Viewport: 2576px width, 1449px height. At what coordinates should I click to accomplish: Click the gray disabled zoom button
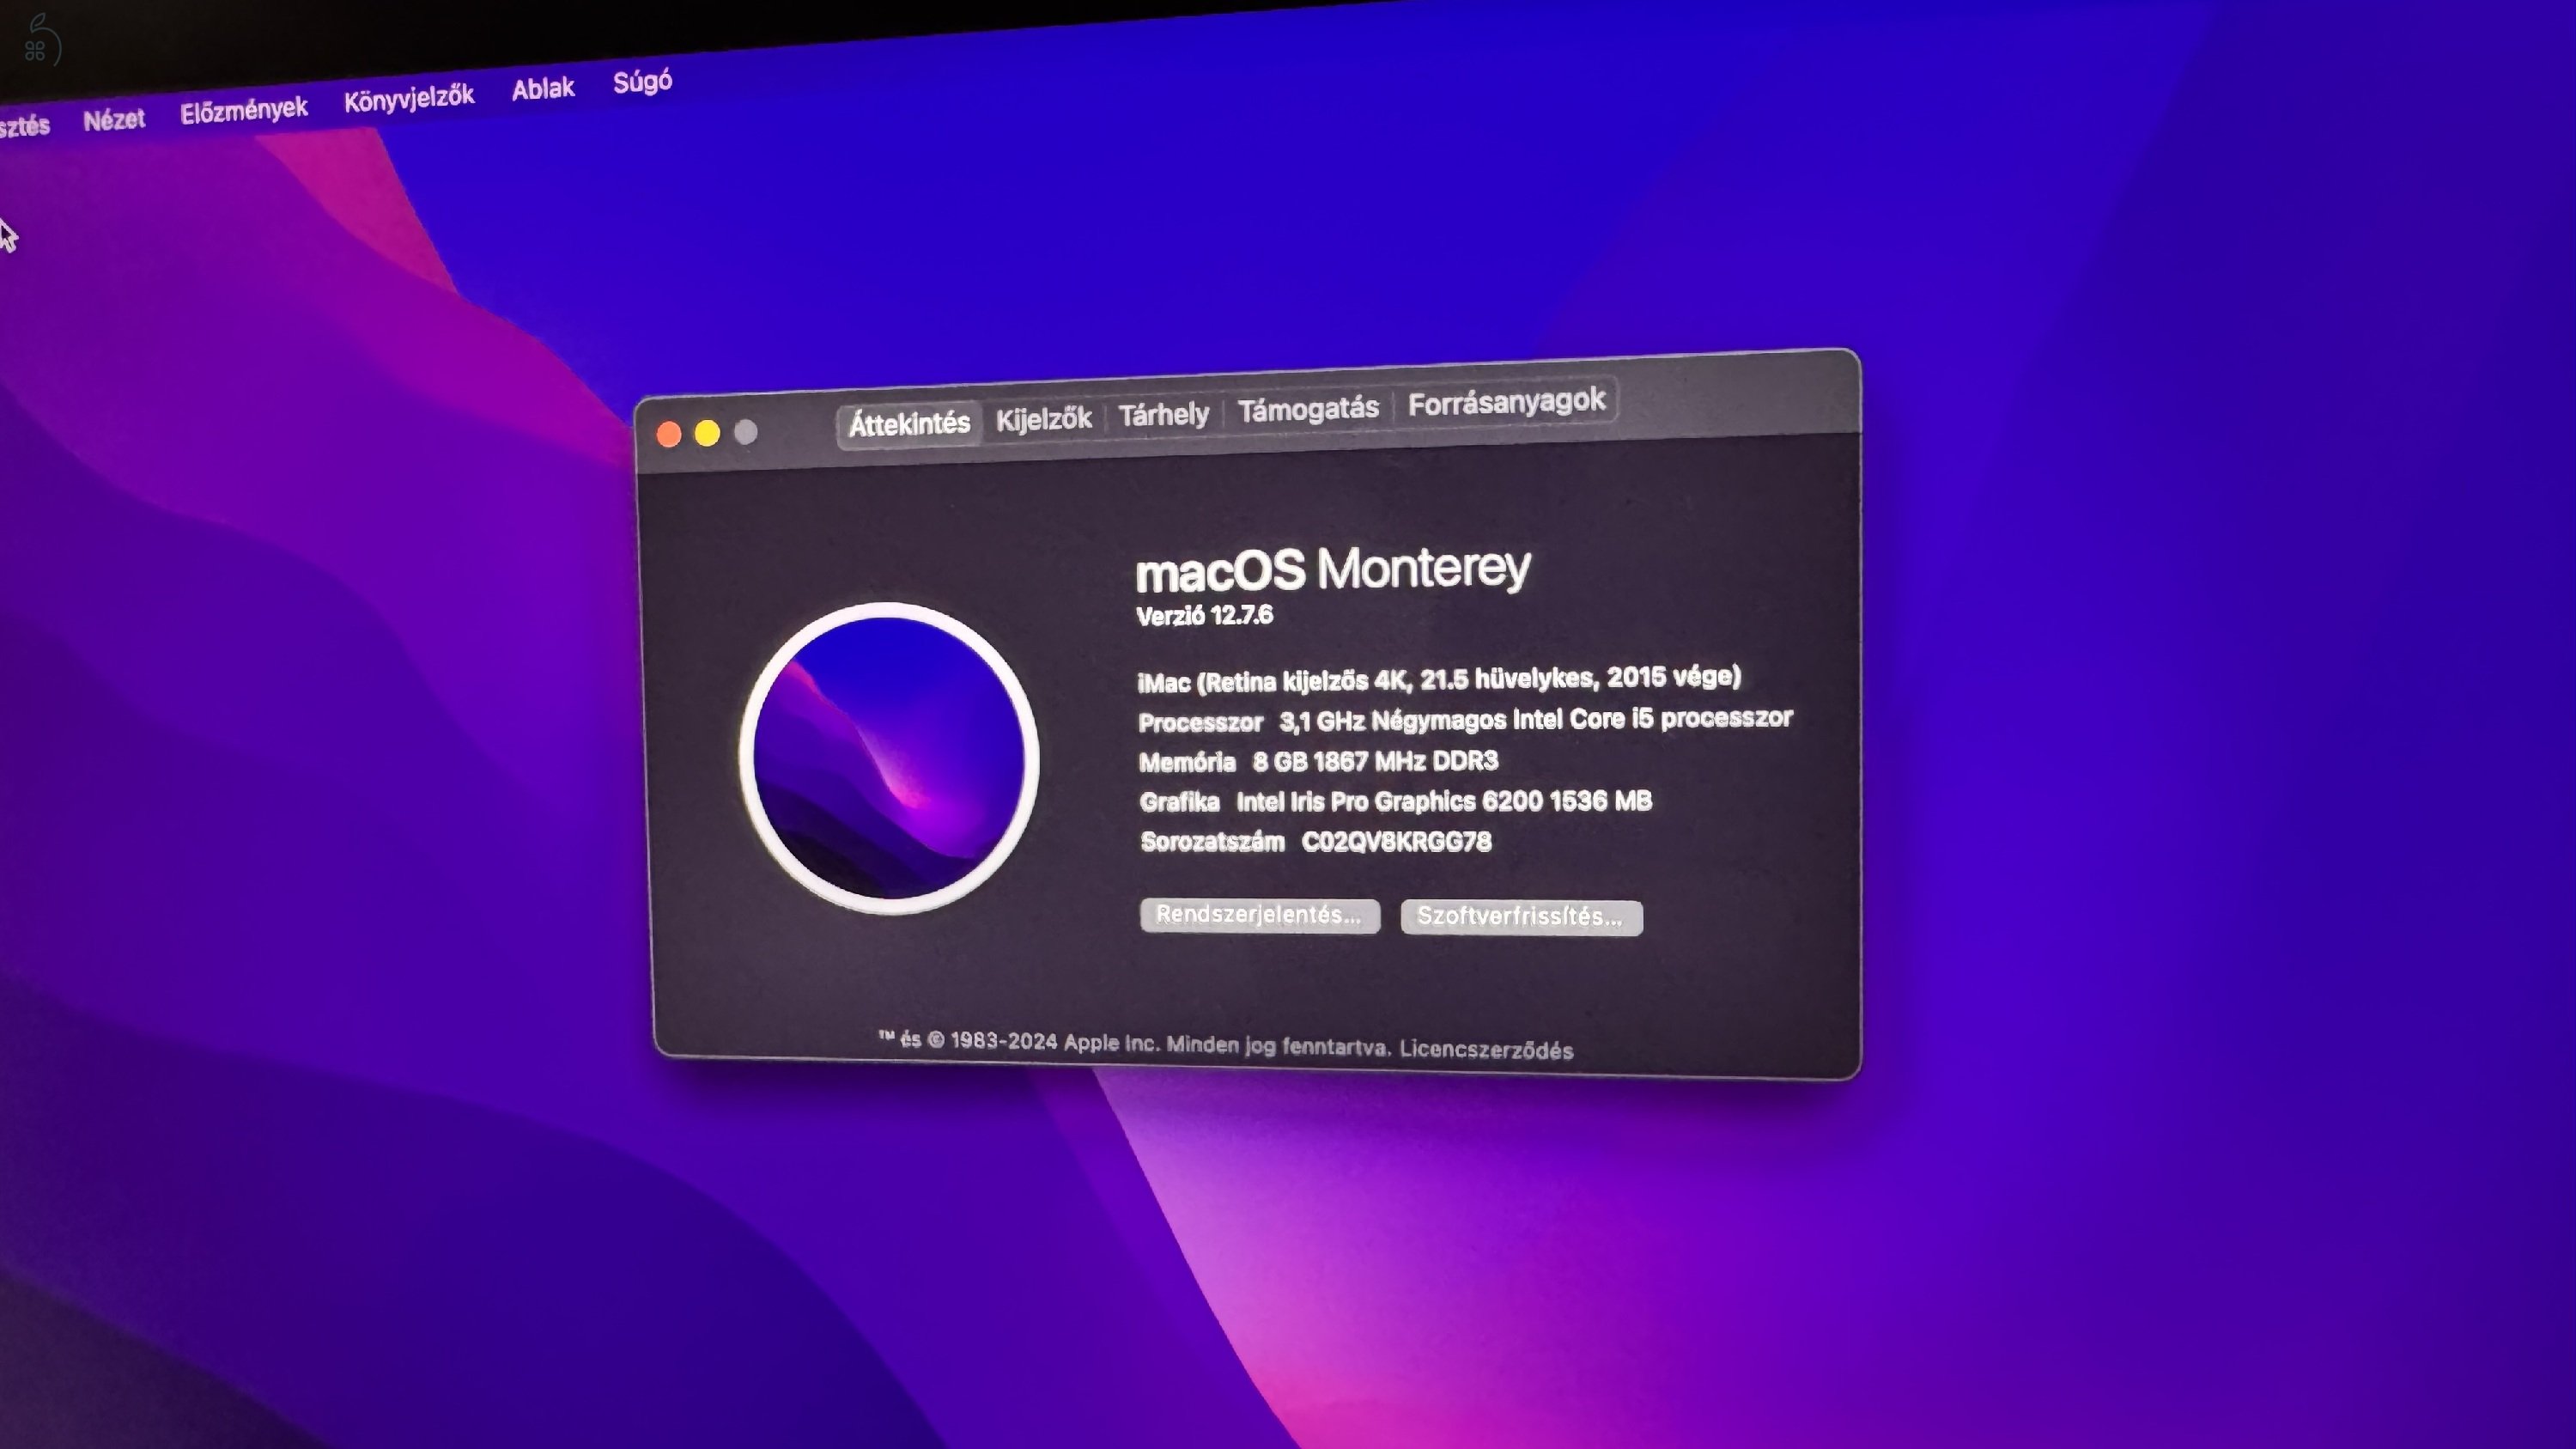tap(746, 432)
